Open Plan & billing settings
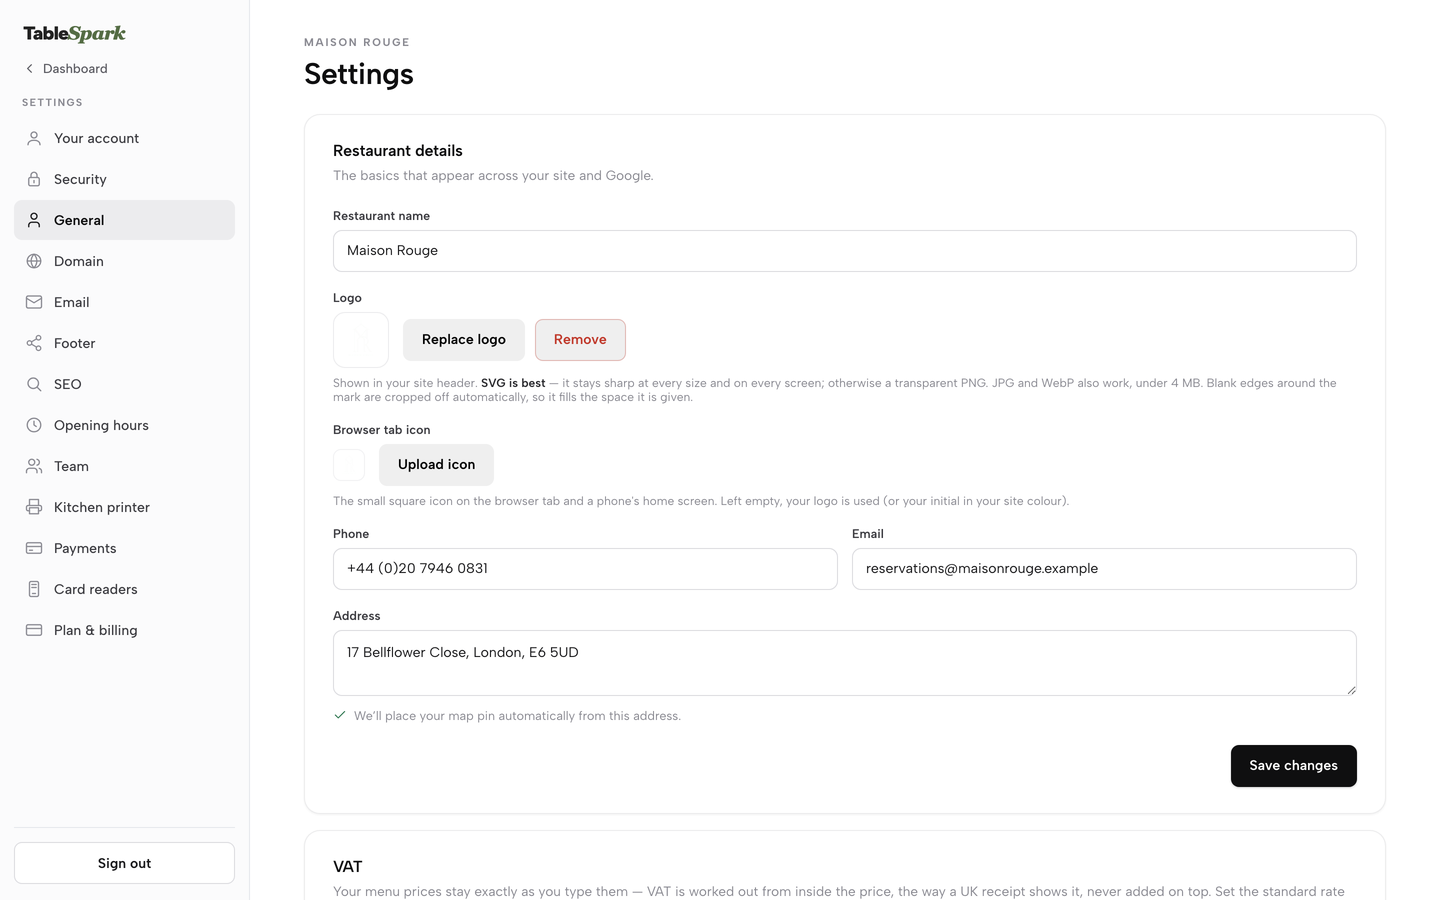 point(124,630)
